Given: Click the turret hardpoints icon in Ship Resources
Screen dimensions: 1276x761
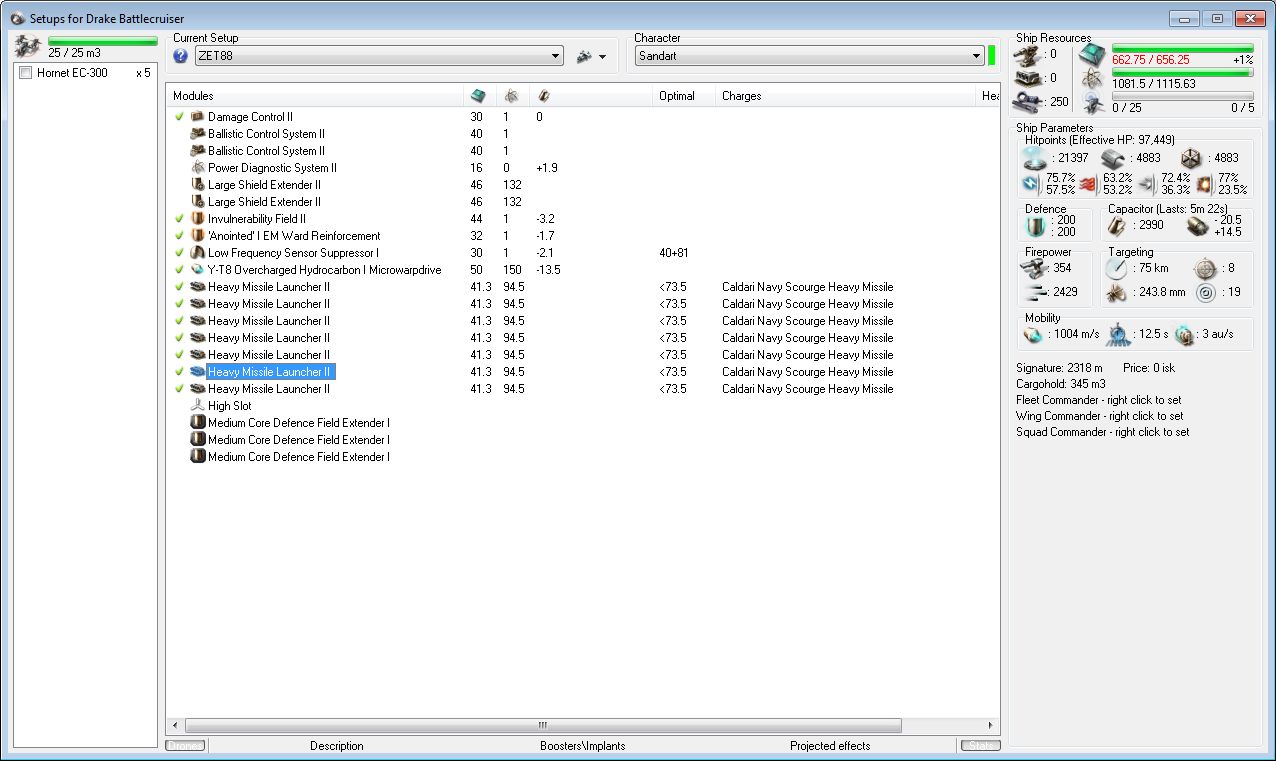Looking at the screenshot, I should point(1029,55).
